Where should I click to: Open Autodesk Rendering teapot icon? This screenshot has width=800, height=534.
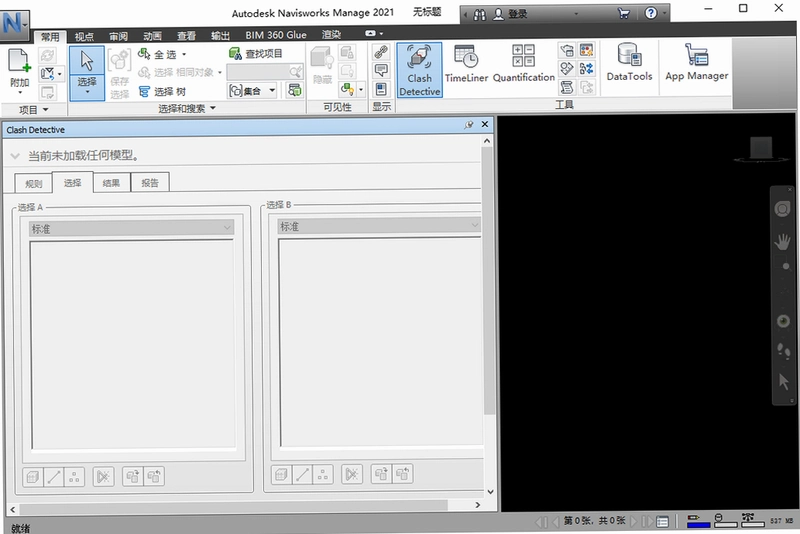pos(567,50)
